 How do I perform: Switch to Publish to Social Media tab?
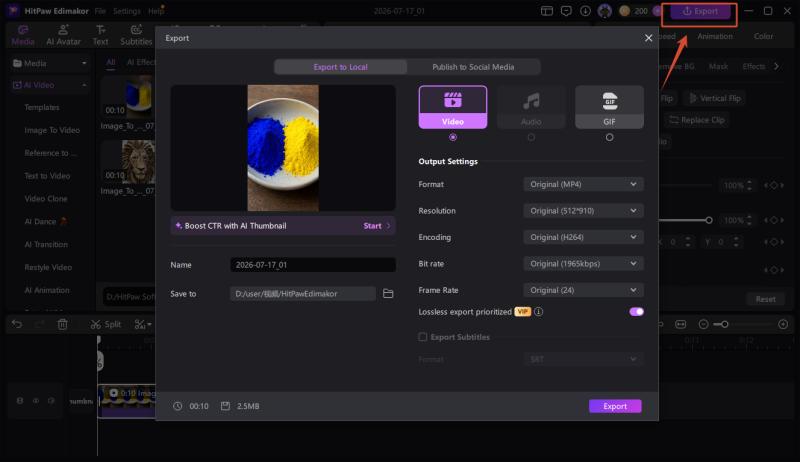tap(473, 67)
